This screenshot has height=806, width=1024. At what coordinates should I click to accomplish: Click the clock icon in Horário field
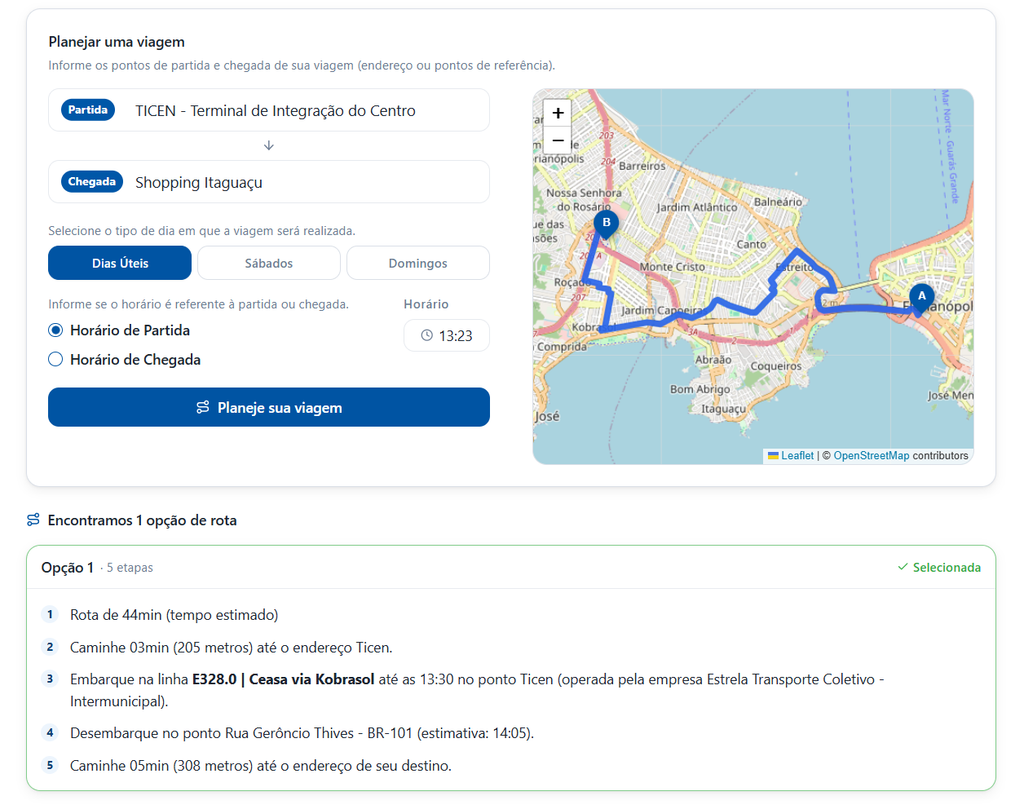426,335
